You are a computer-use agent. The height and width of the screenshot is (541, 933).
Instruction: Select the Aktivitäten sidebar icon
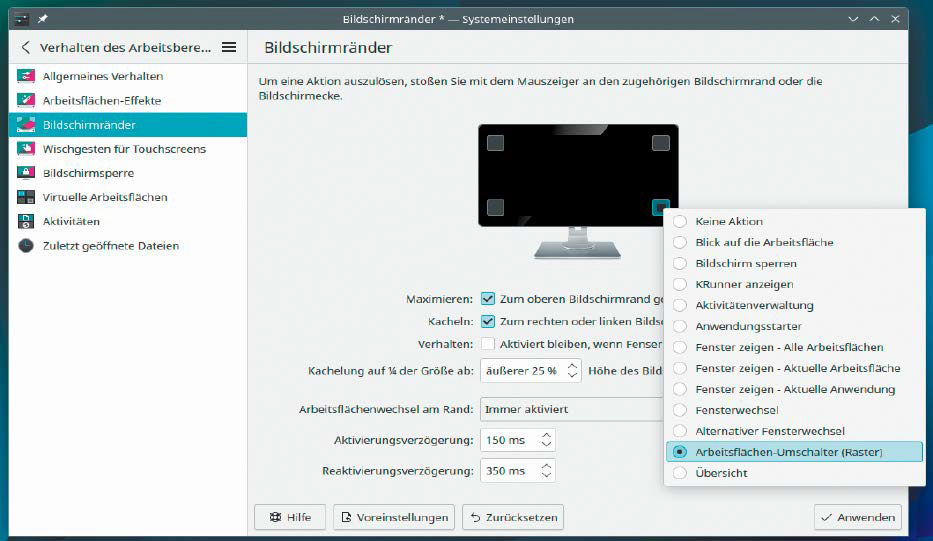click(x=26, y=221)
